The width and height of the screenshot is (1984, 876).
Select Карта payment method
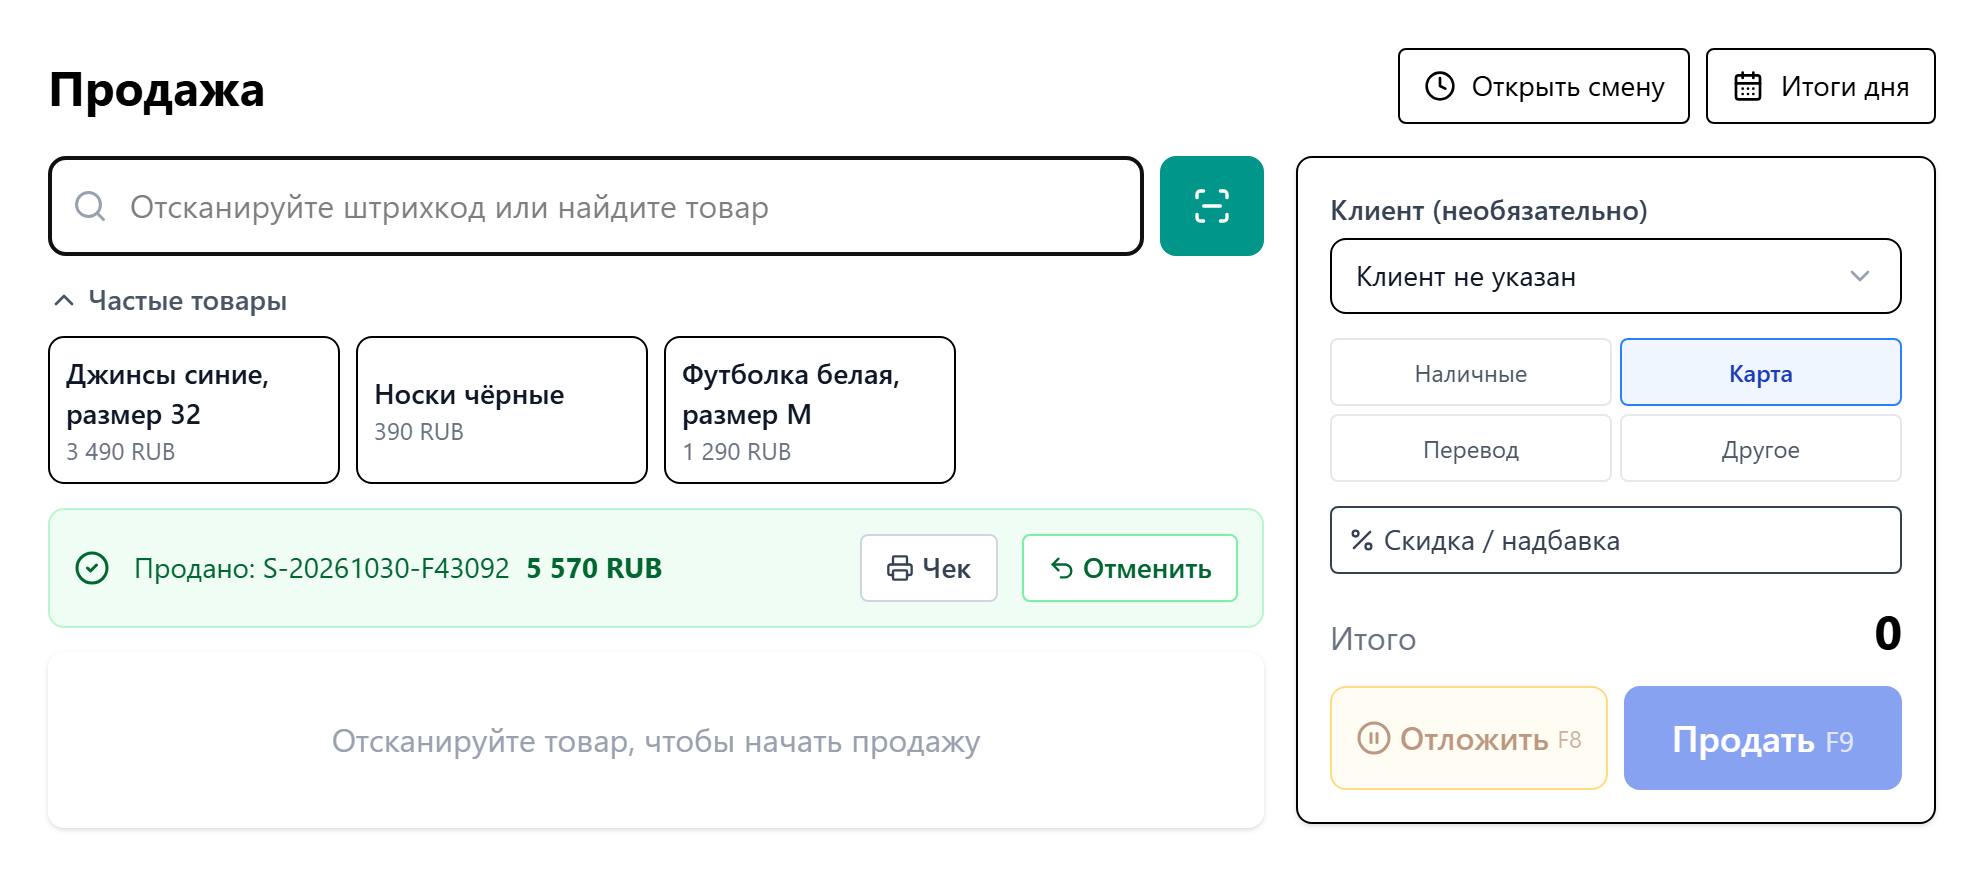(1760, 373)
